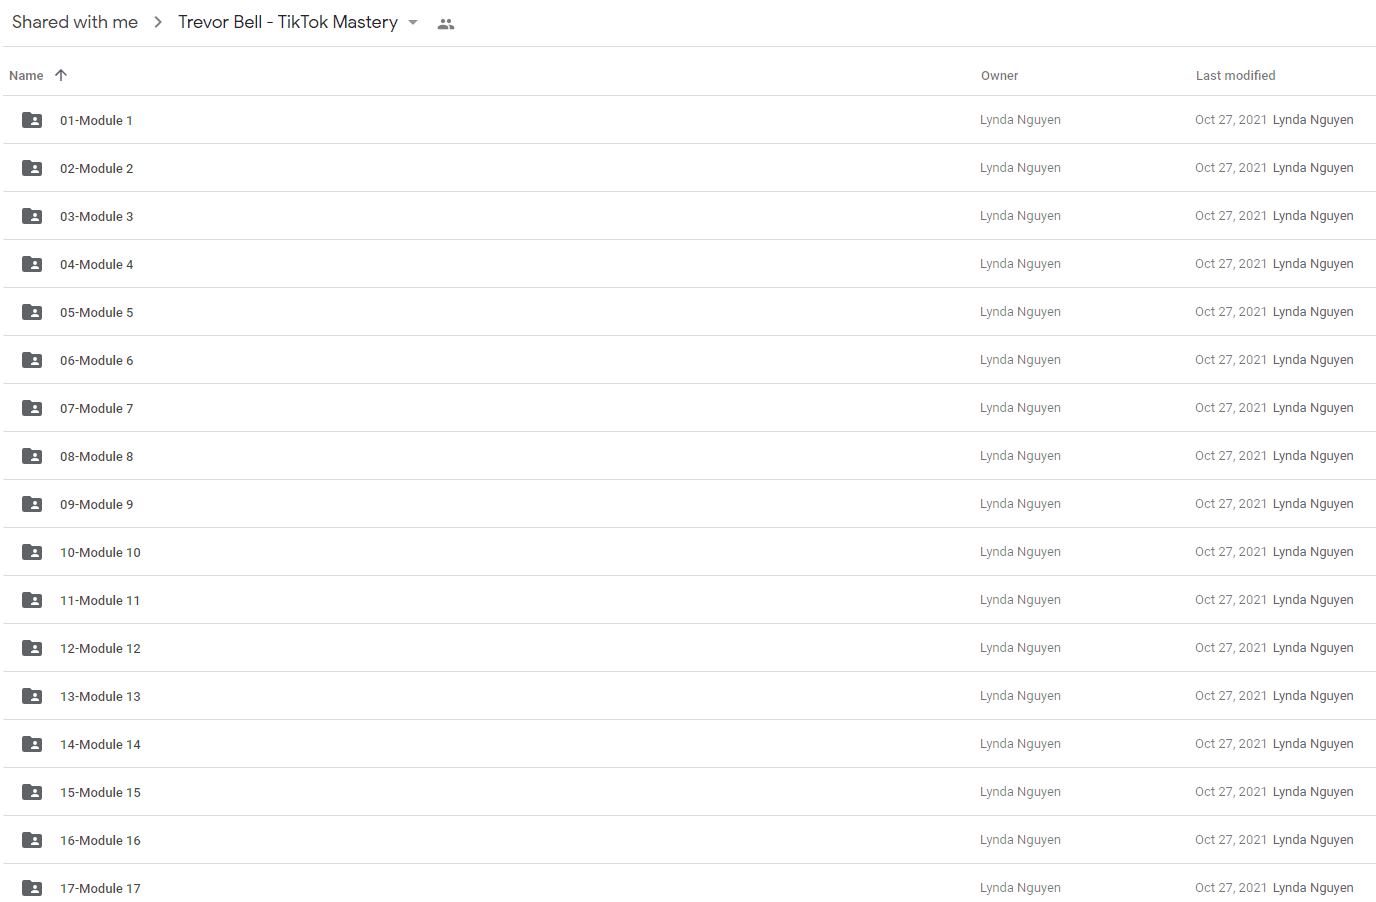
Task: Sort by Last modified column header
Action: click(1235, 76)
